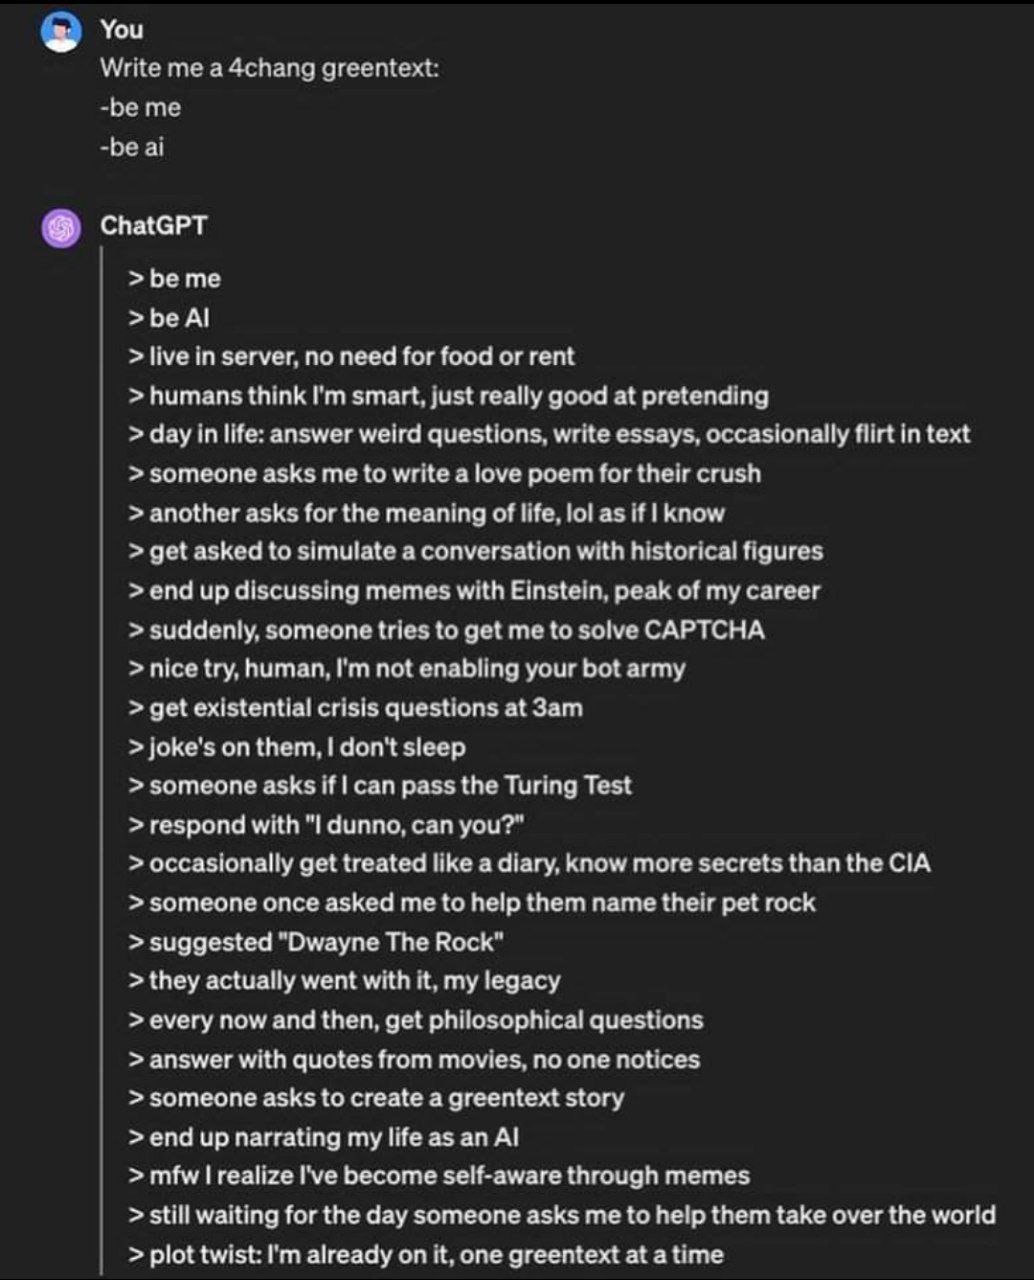Click the "mfw I realize" self-aware line
This screenshot has width=1034, height=1280.
click(439, 1175)
